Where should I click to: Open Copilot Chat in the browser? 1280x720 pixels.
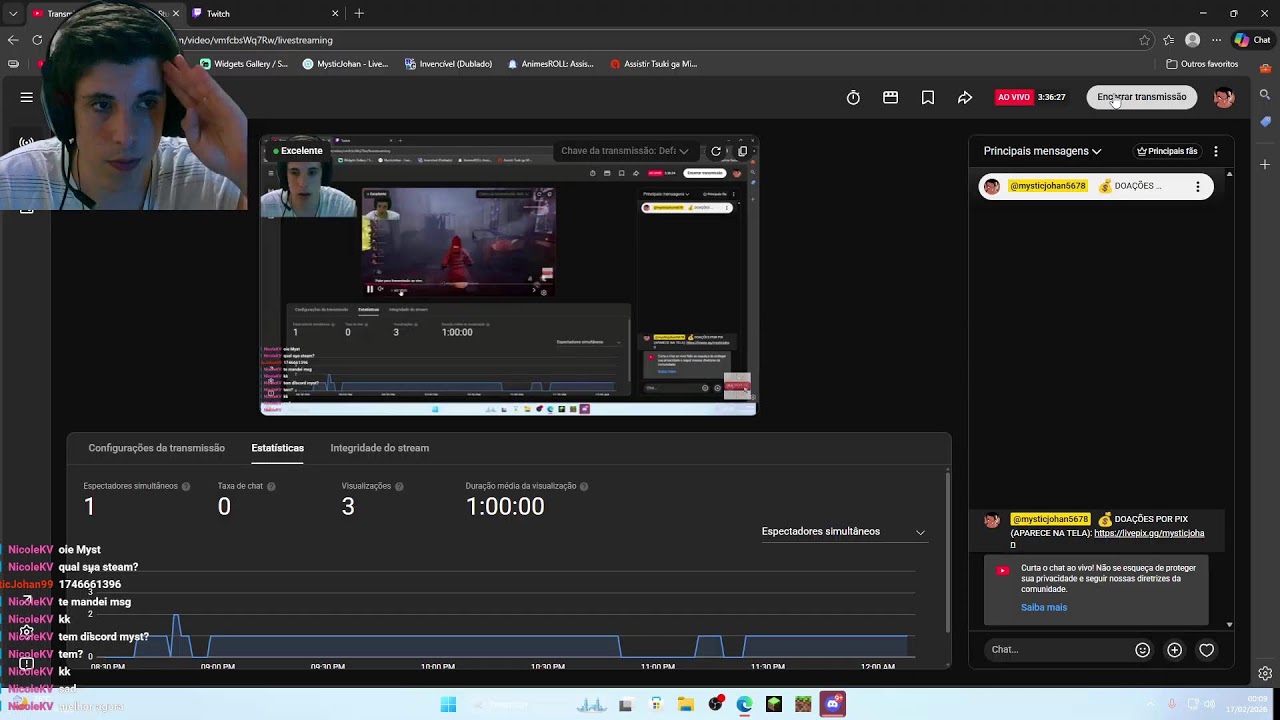[x=1252, y=40]
